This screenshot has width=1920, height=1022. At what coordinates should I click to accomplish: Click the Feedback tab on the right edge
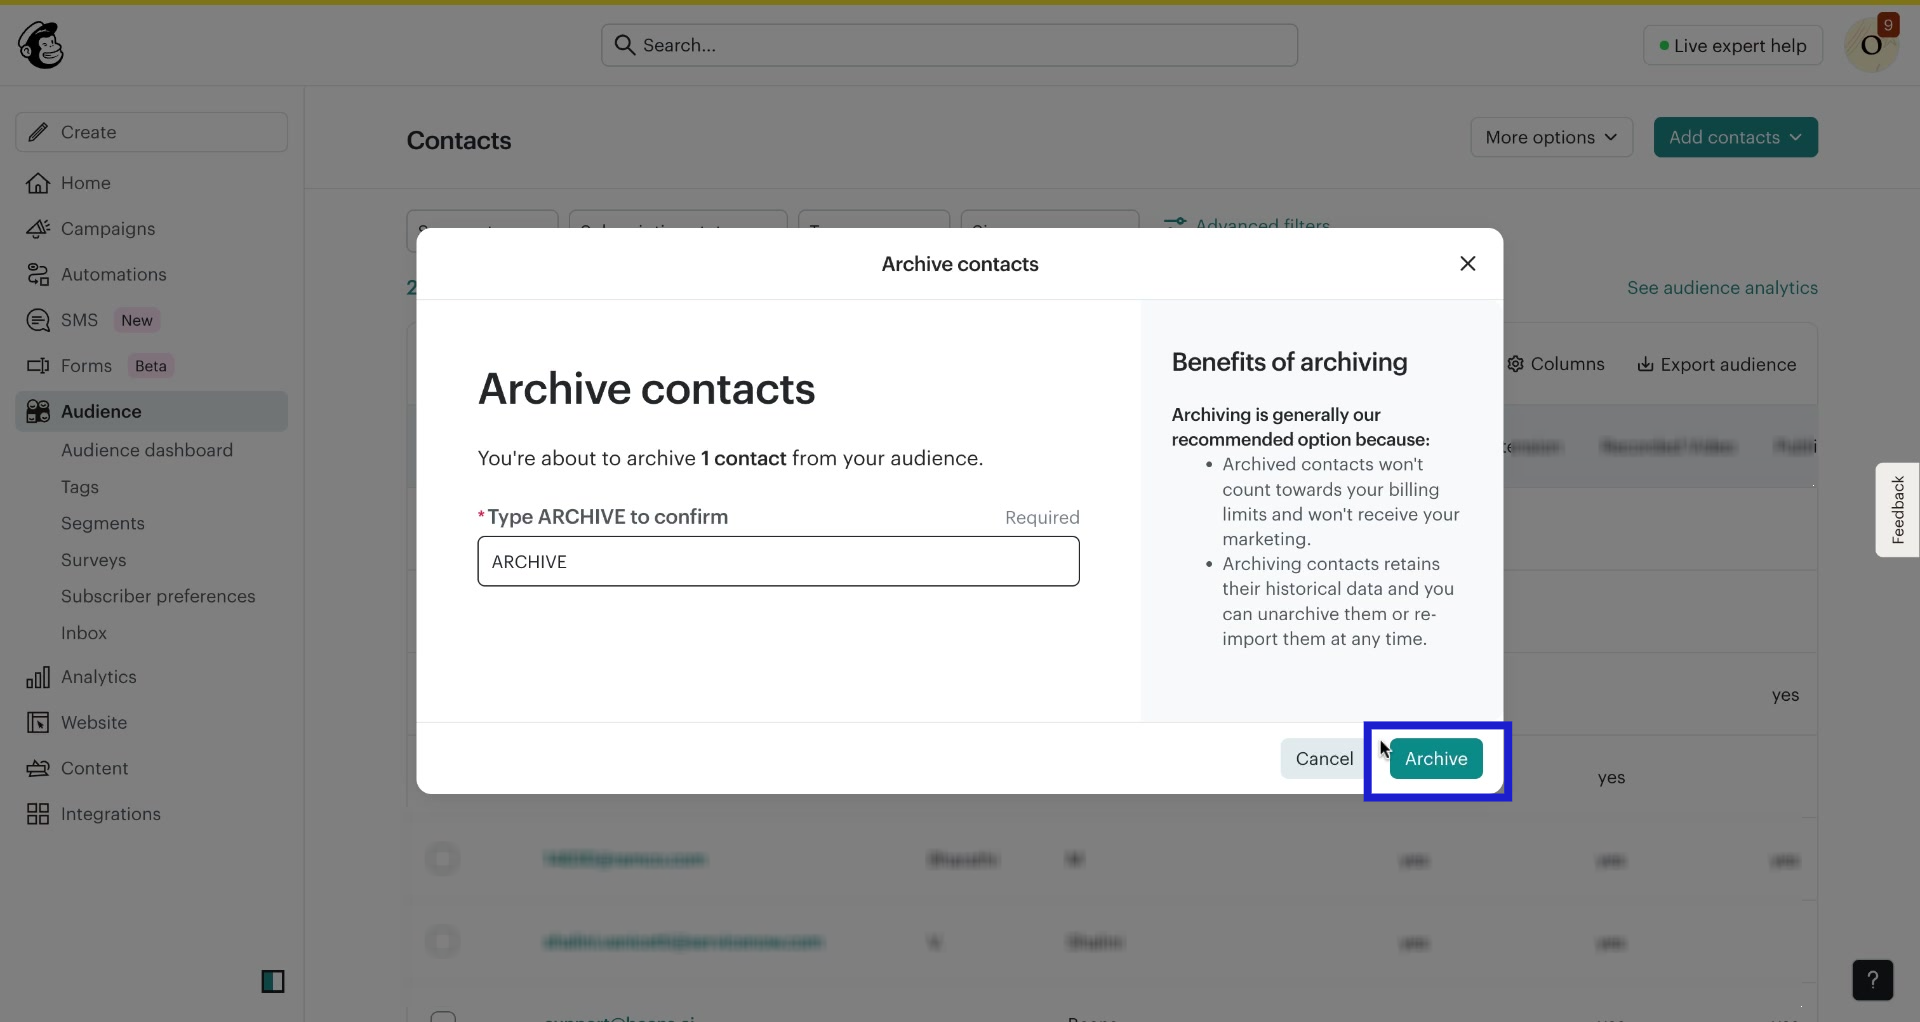point(1898,510)
